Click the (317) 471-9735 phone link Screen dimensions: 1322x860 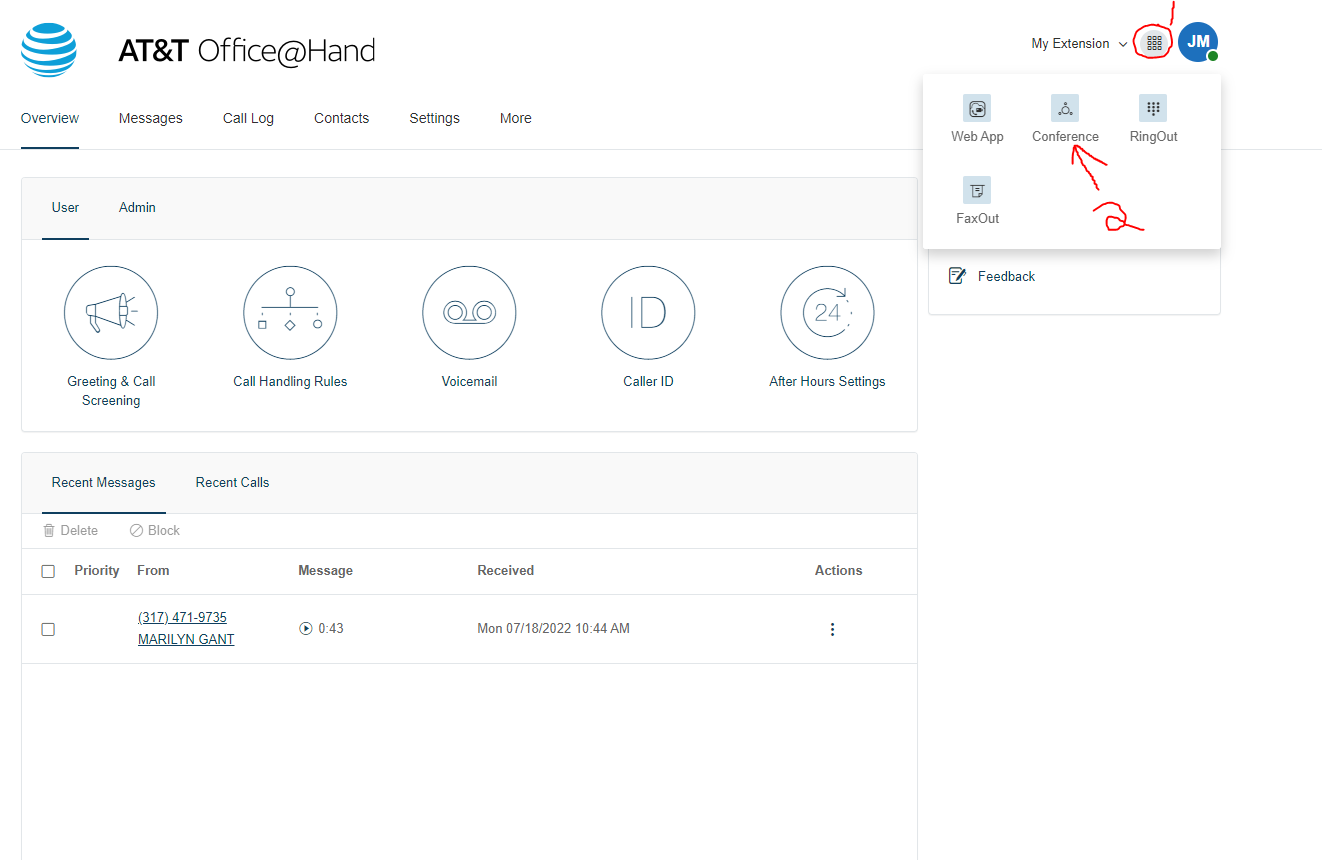tap(182, 617)
